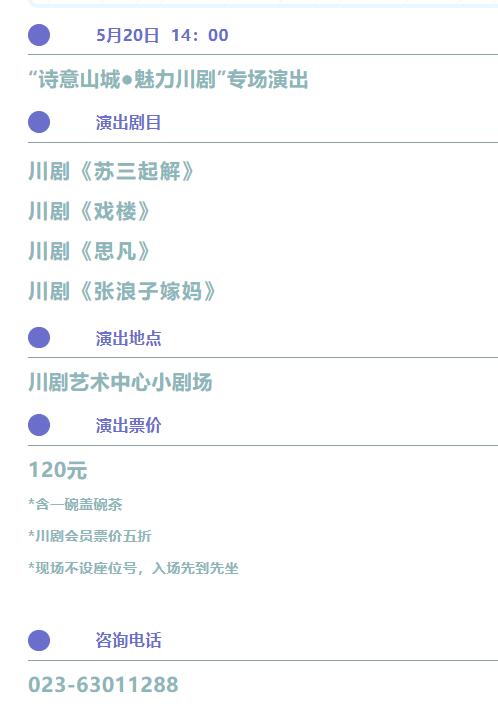The image size is (498, 710).
Task: Select the program item 川剧《戏楼》
Action: pyautogui.click(x=89, y=211)
